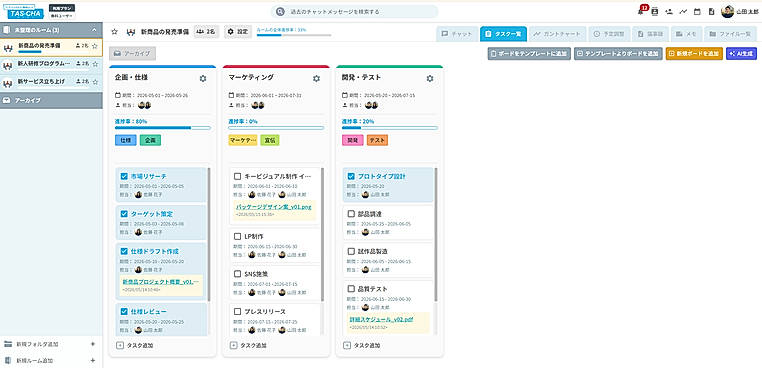Open 新人研修プログラム room in sidebar
Viewport: 762px width, 368px height.
click(x=51, y=64)
